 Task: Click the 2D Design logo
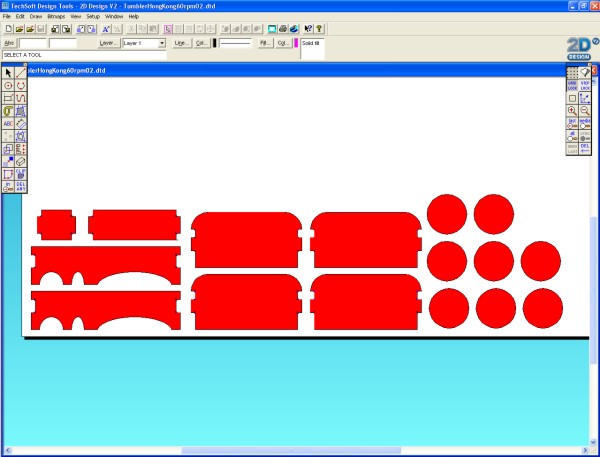579,49
